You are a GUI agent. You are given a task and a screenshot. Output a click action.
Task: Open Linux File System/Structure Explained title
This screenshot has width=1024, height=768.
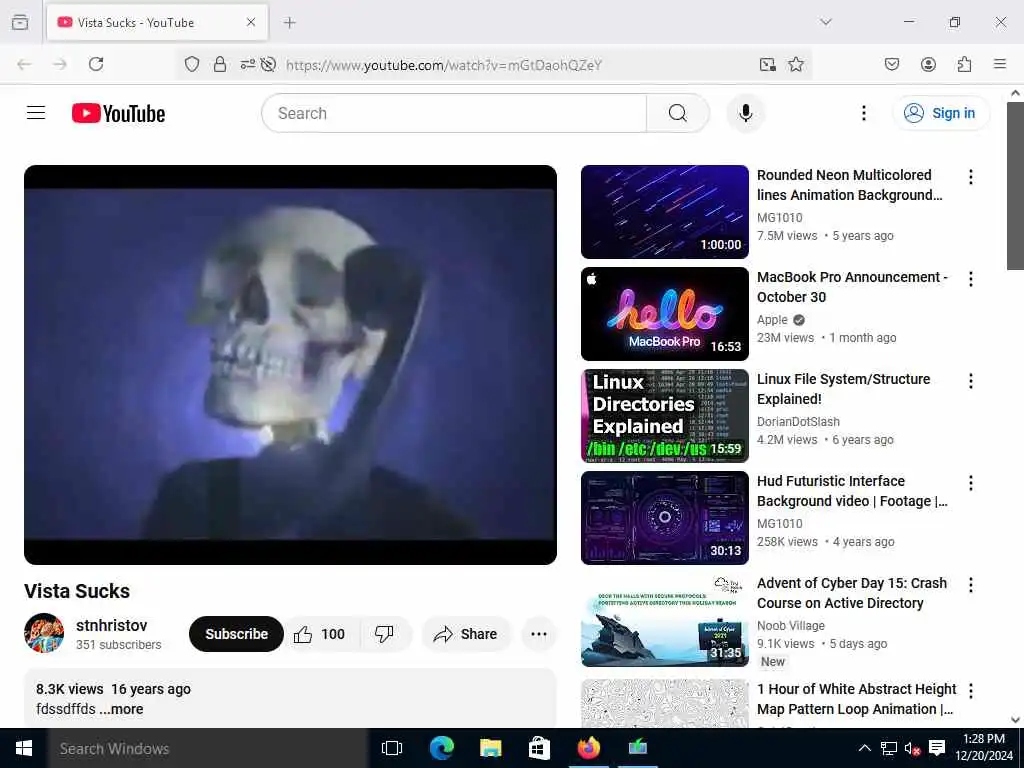pyautogui.click(x=843, y=389)
